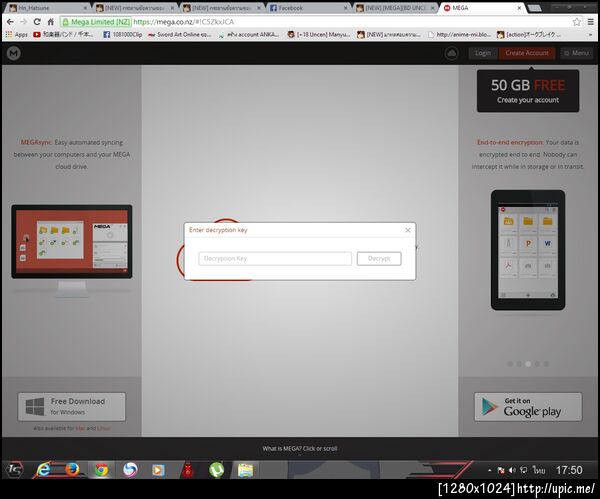Open the Chrome hamburger menu

(591, 22)
